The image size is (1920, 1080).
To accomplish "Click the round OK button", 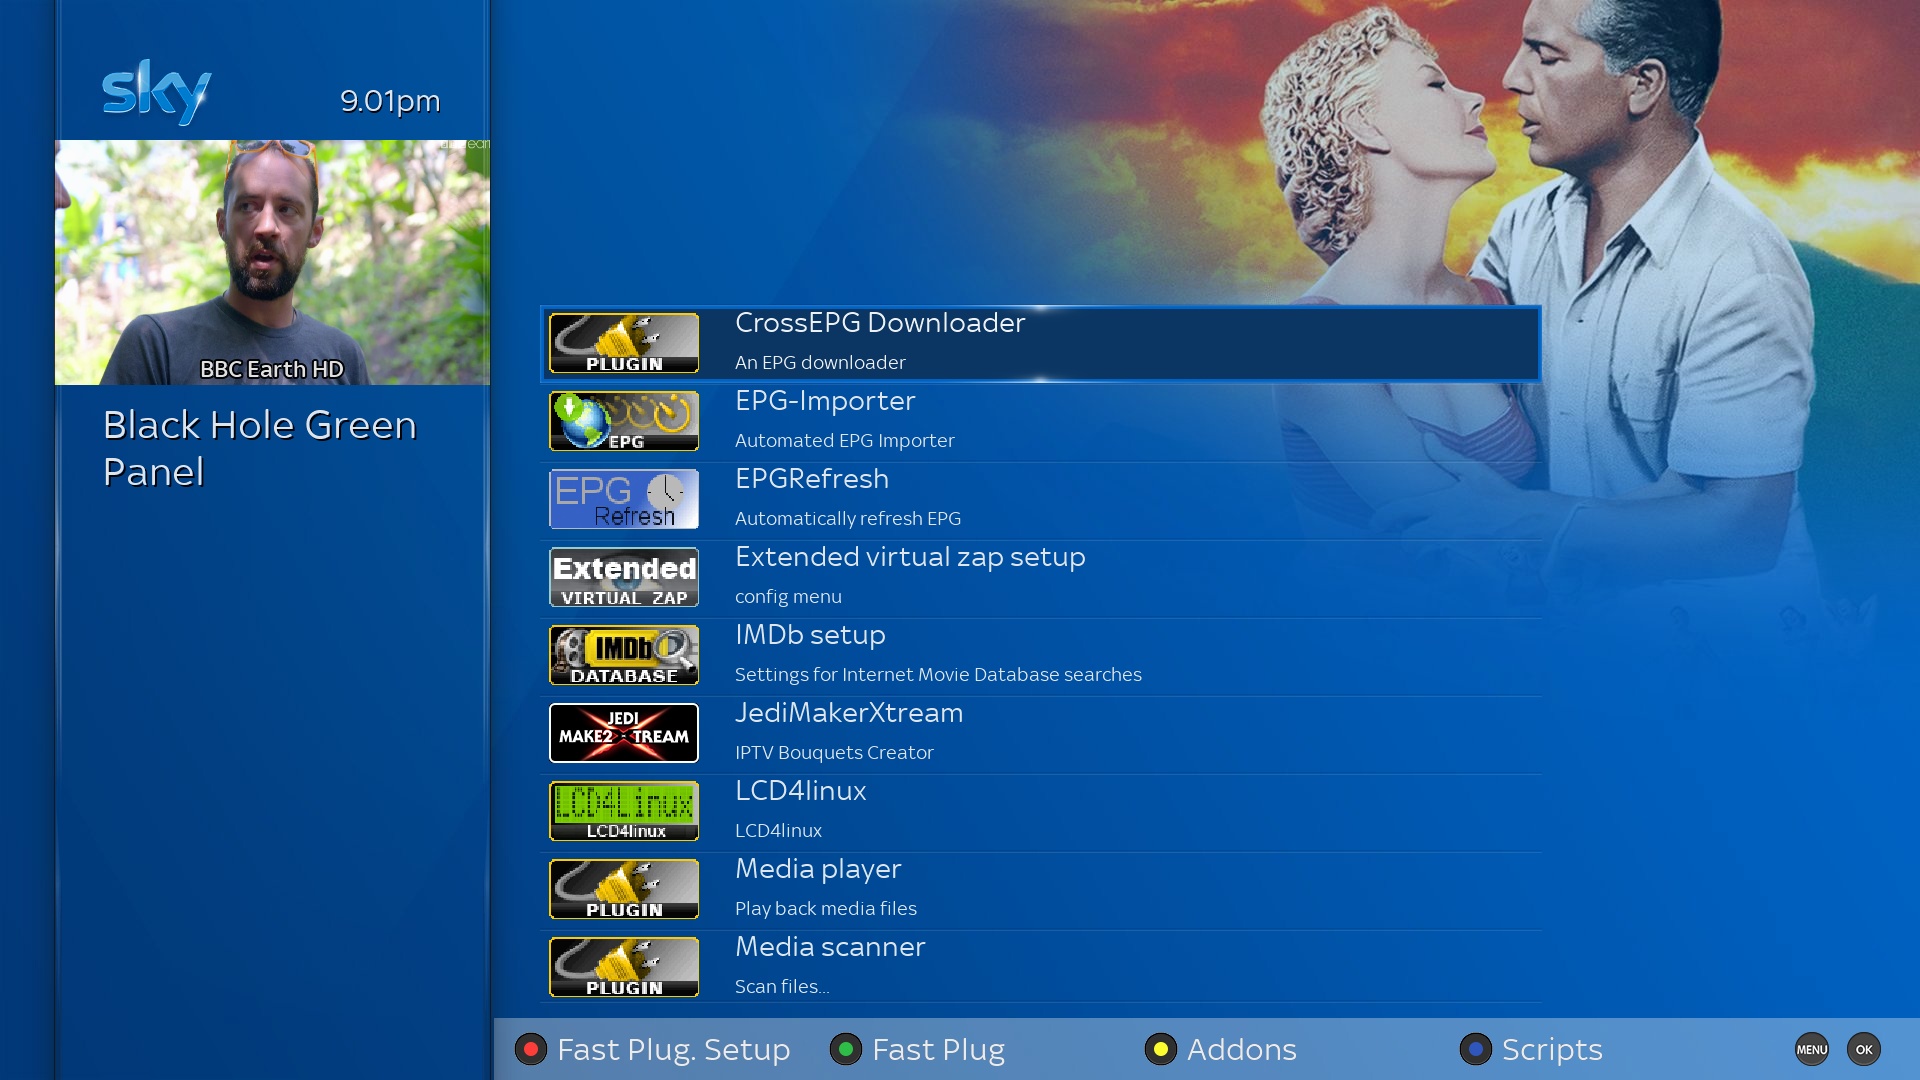I will tap(1864, 1049).
